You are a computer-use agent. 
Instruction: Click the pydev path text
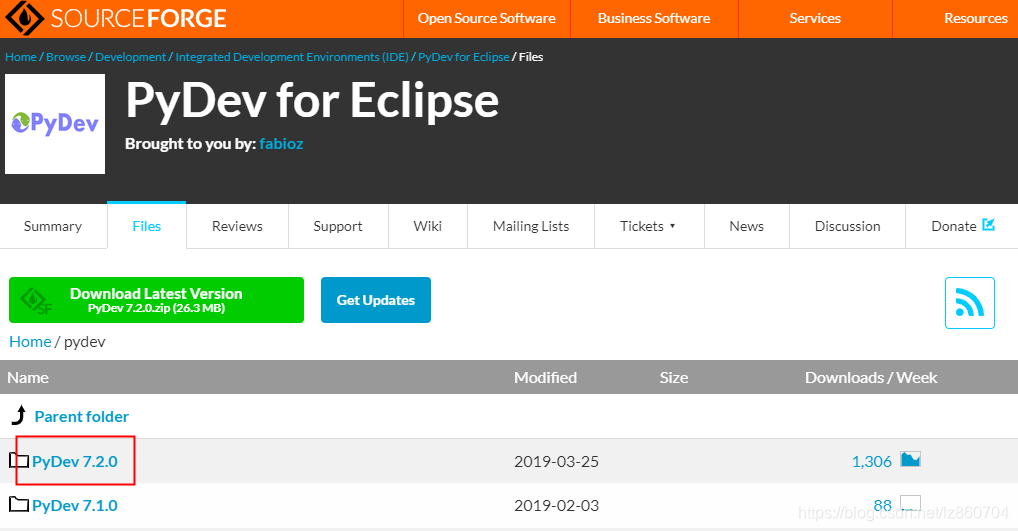84,341
